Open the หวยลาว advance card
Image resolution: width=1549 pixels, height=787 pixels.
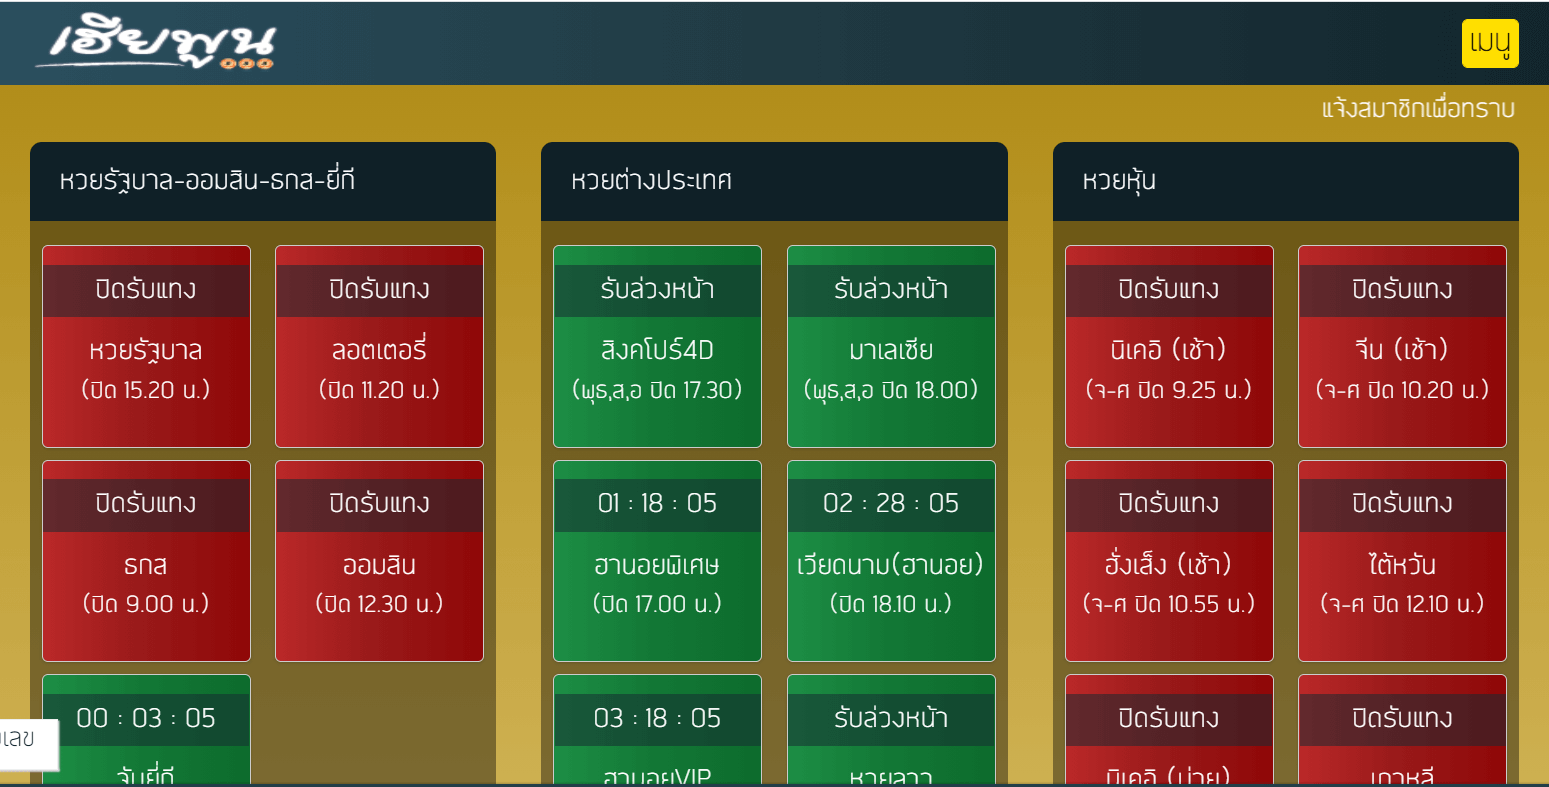click(891, 729)
